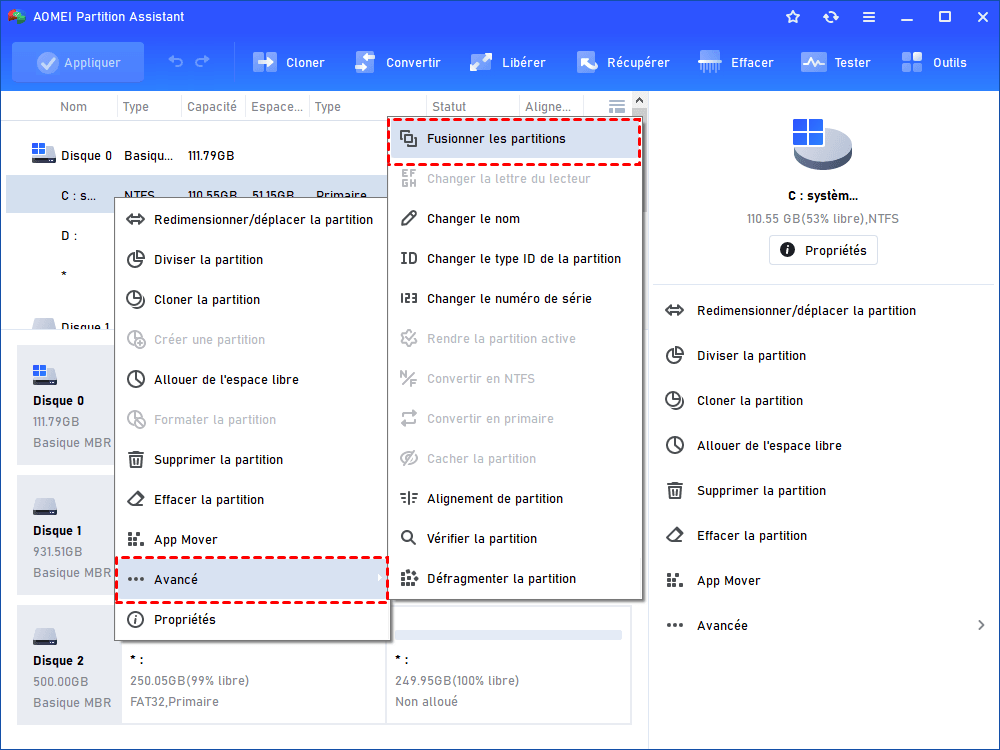
Task: Click the Capacité column header
Action: 212,107
